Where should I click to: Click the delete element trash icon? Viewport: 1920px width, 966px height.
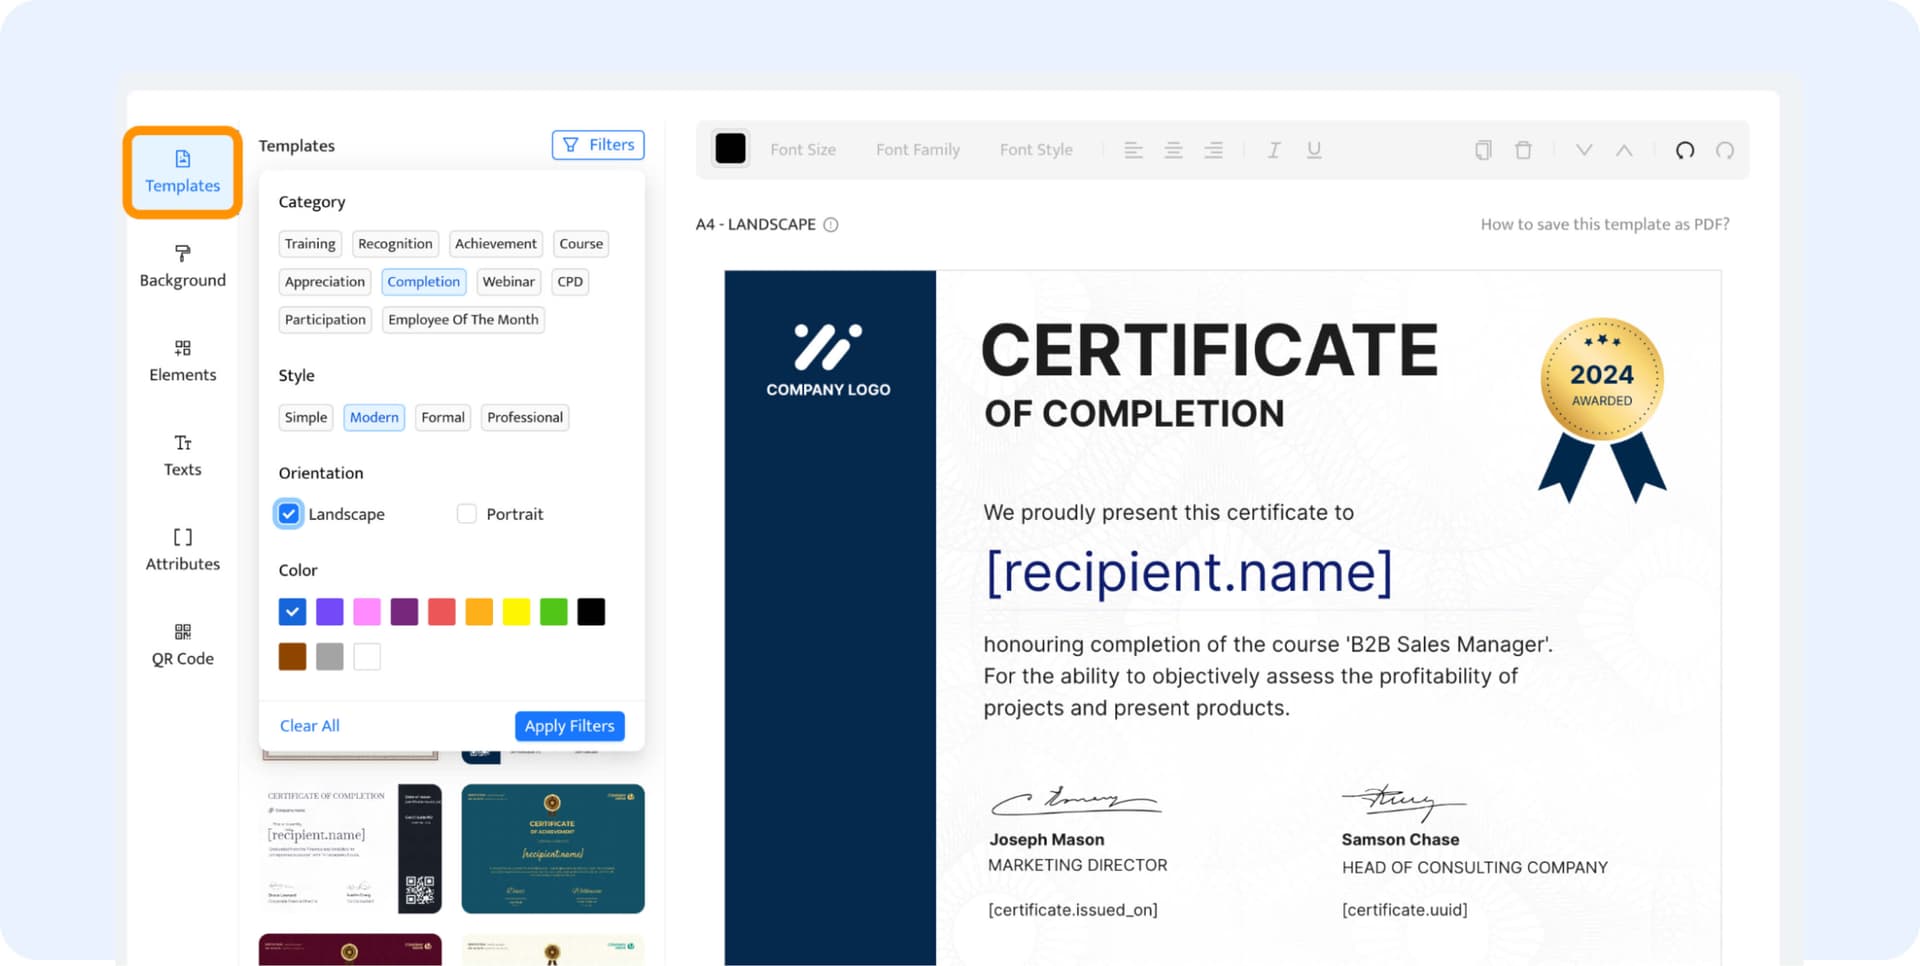1523,149
